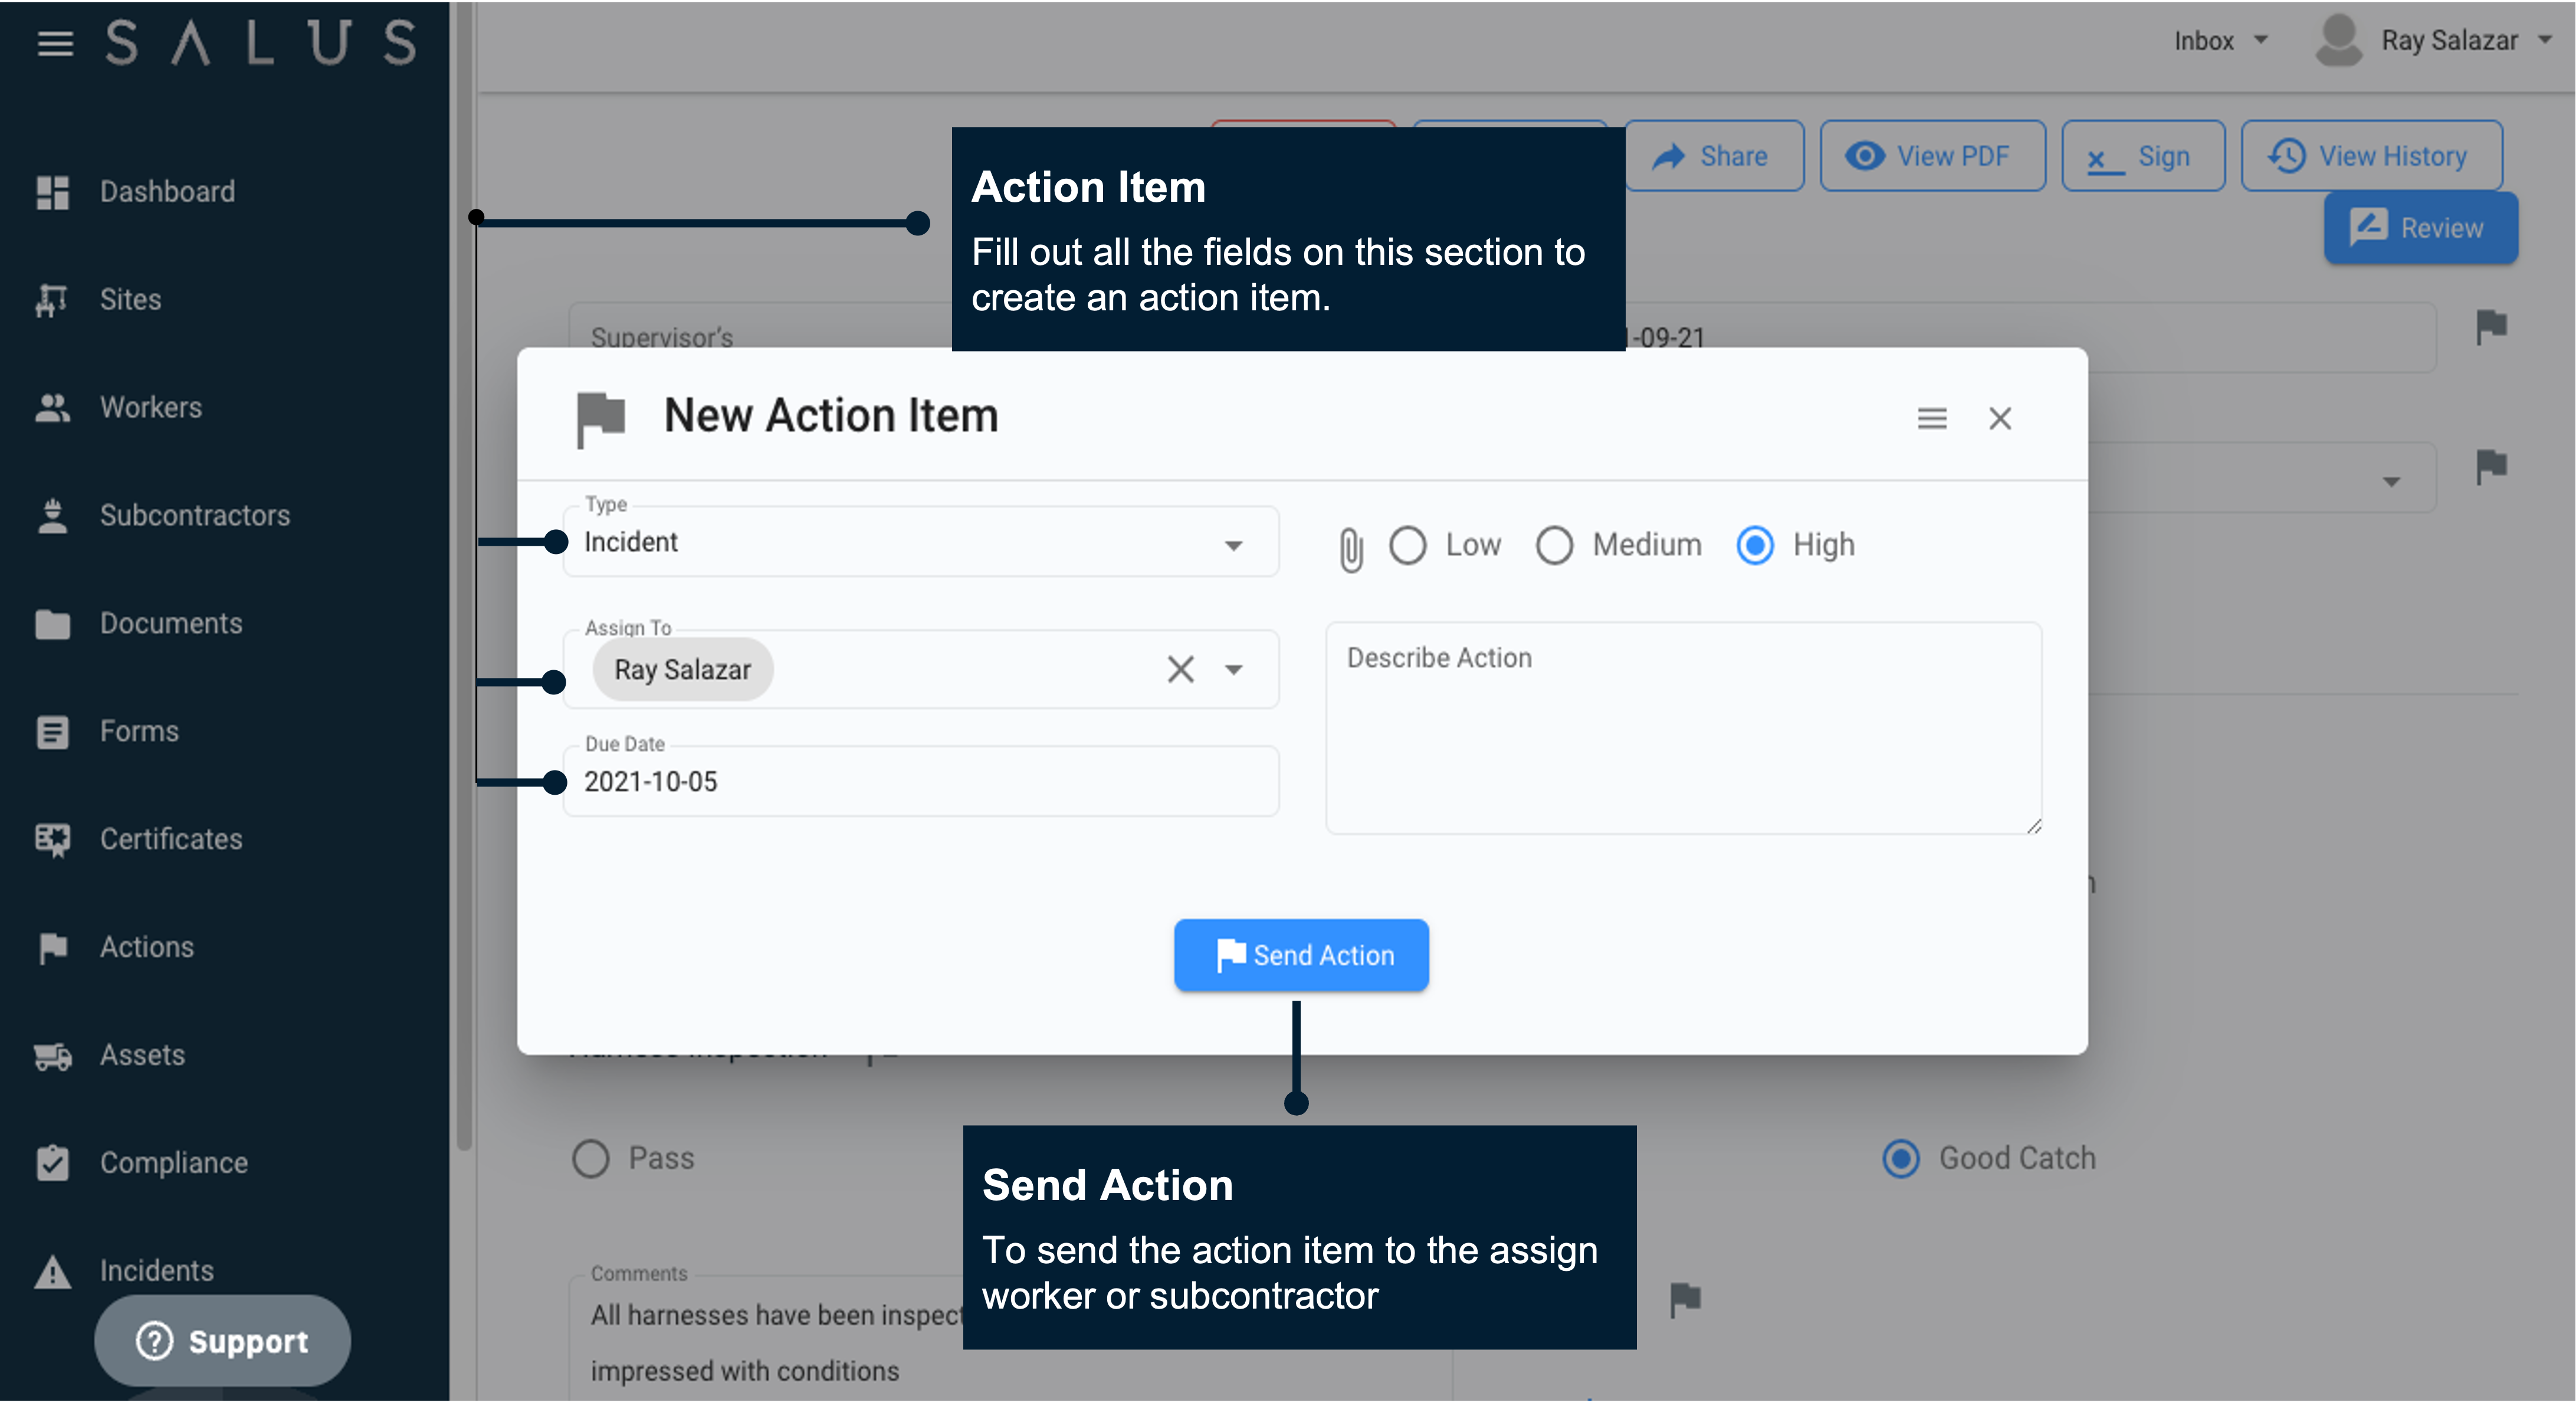Select Compliance from the sidebar menu
The width and height of the screenshot is (2576, 1403).
coord(53,1163)
